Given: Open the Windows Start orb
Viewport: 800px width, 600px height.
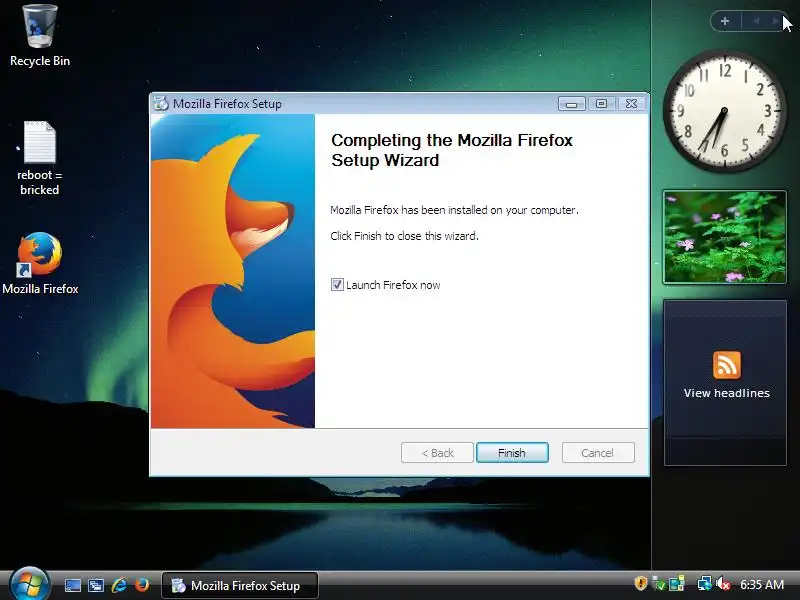Looking at the screenshot, I should coord(29,584).
